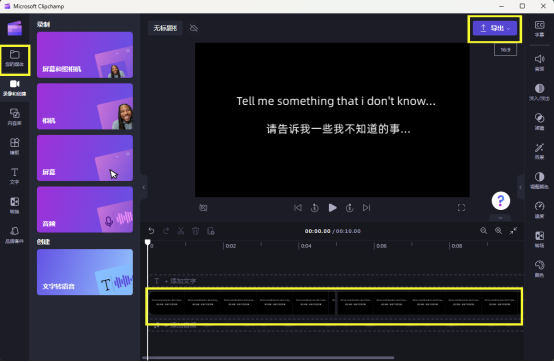The image size is (554, 362).
Task: Choose Screen and camera recording card
Action: [x=85, y=55]
